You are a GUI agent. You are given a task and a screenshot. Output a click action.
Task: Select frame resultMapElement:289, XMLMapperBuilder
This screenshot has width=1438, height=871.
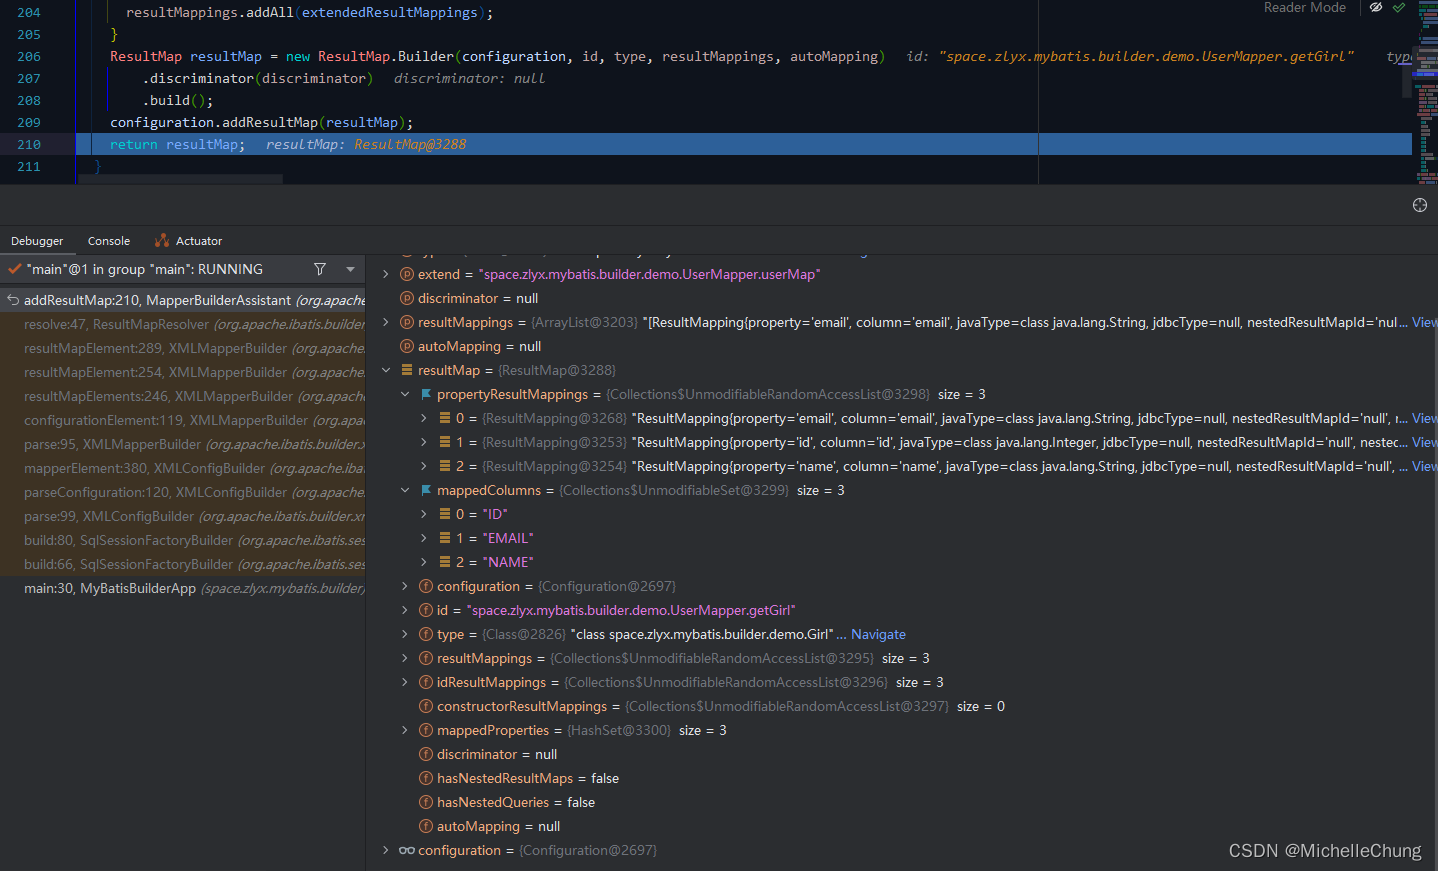point(182,348)
